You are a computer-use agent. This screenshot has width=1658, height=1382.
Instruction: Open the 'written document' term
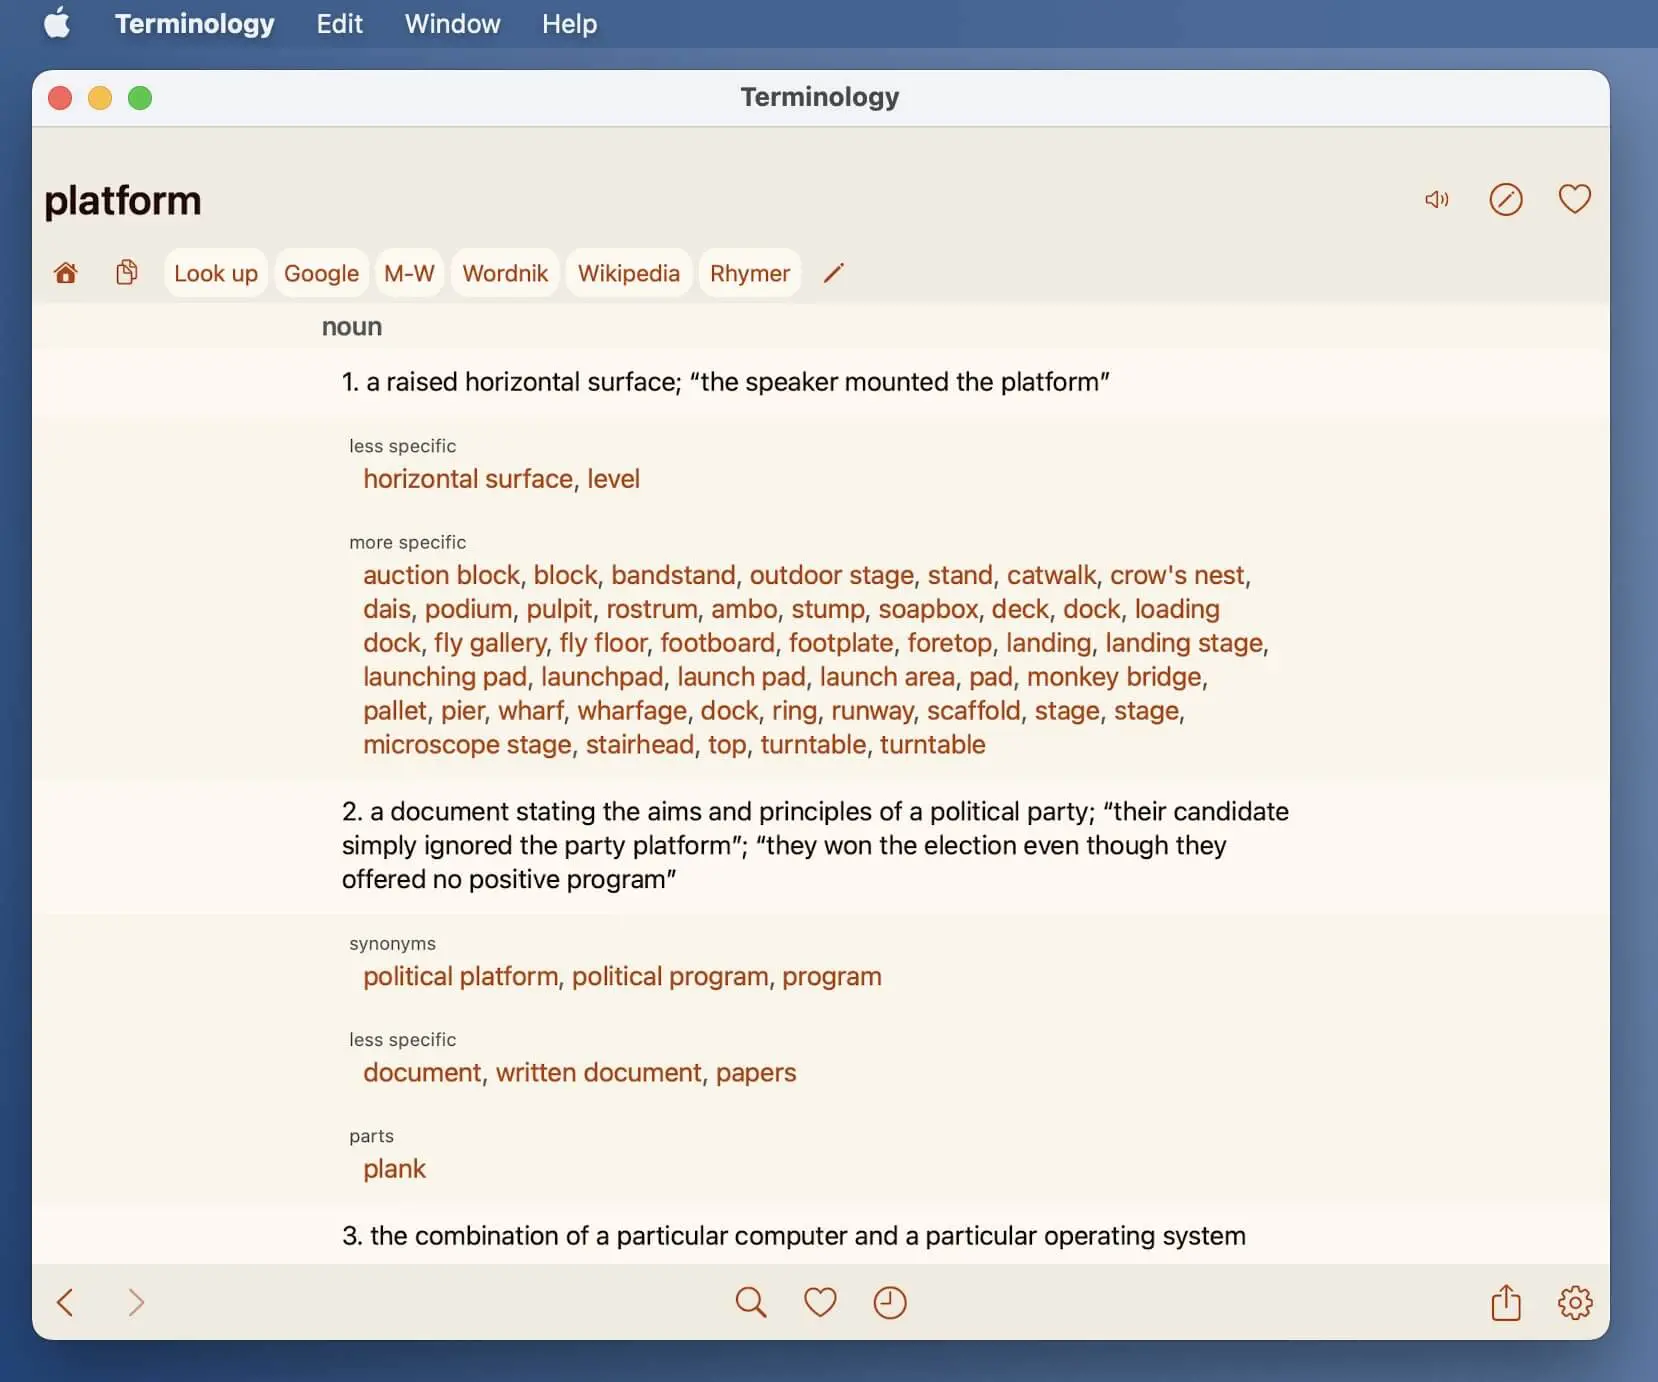click(598, 1073)
